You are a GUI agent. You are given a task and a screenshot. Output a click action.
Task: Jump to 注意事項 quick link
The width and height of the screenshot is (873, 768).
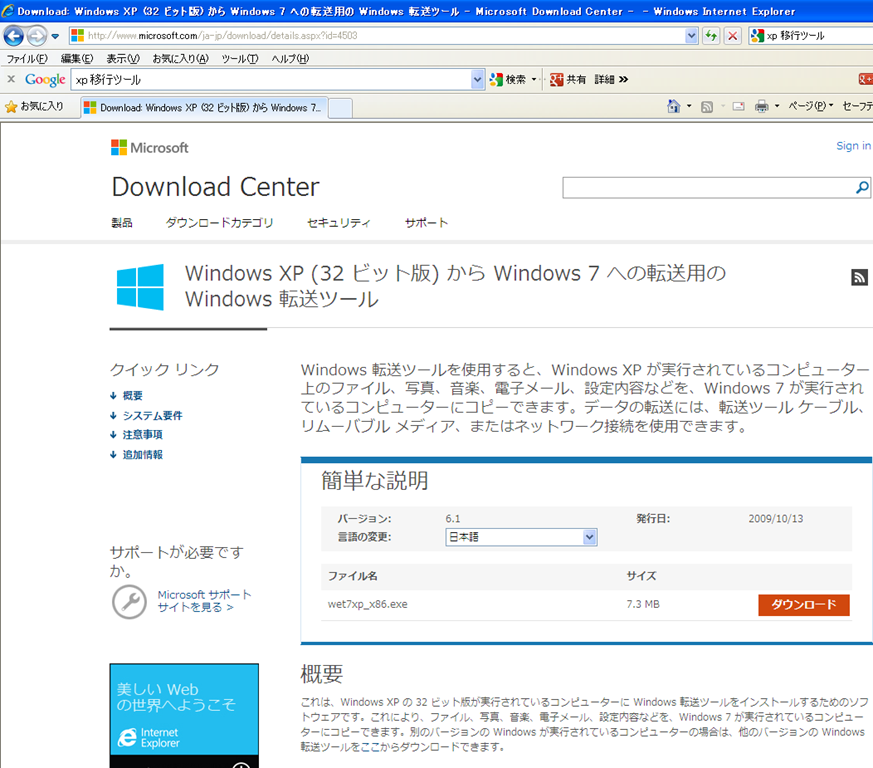(143, 434)
